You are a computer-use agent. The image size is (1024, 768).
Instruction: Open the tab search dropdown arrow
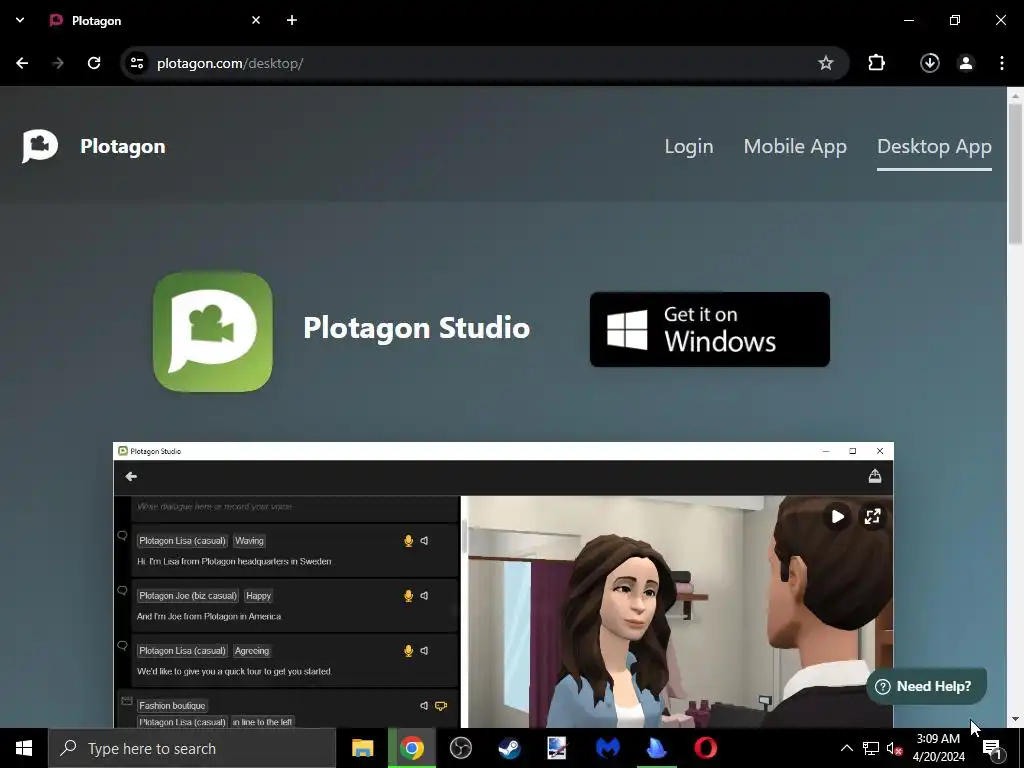click(20, 20)
